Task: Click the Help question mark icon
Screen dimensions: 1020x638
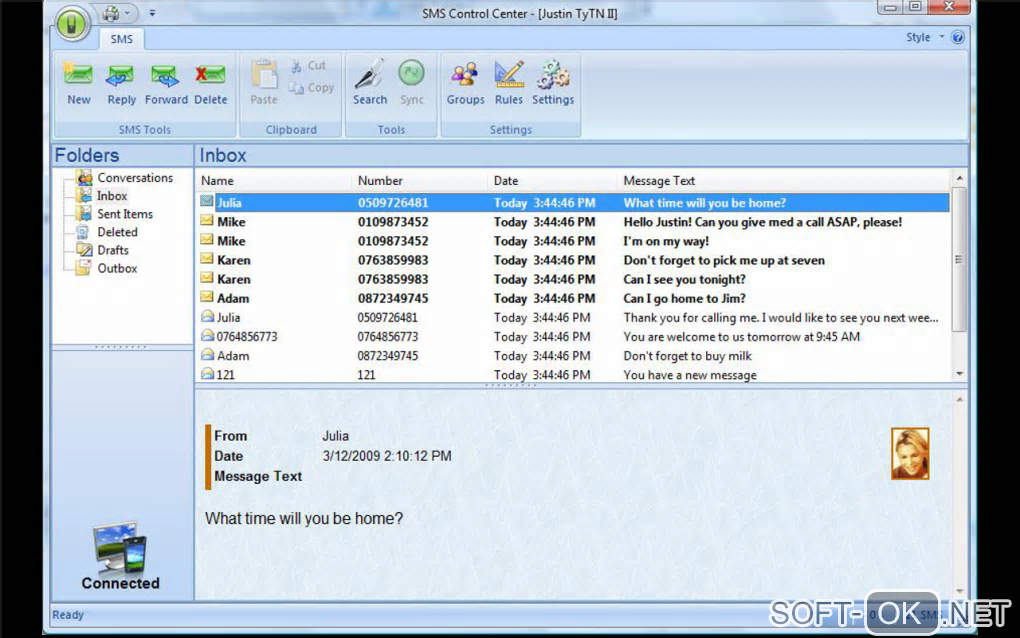Action: pyautogui.click(x=958, y=38)
